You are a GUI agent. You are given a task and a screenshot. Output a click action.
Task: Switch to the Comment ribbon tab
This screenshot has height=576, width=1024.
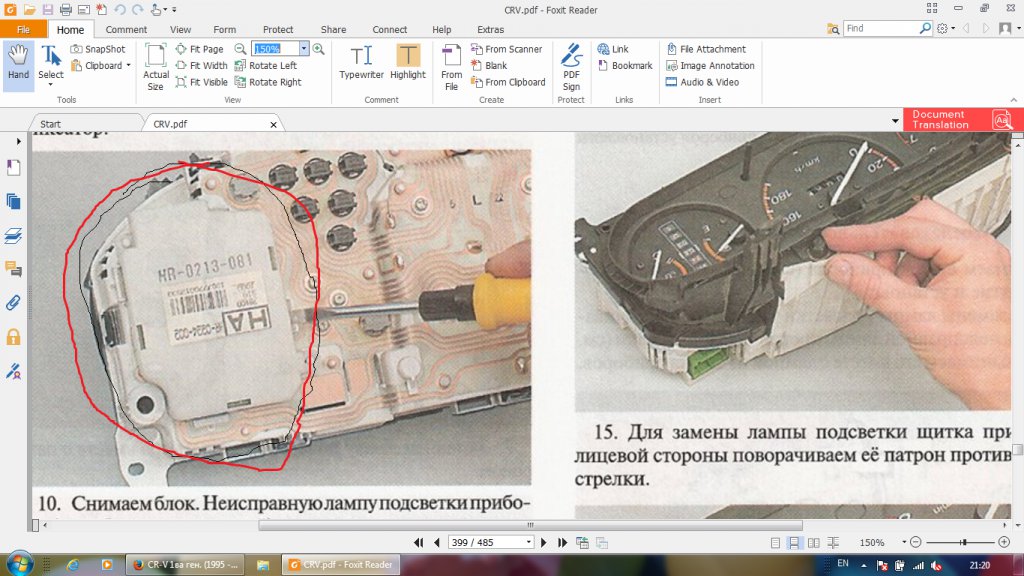click(126, 29)
